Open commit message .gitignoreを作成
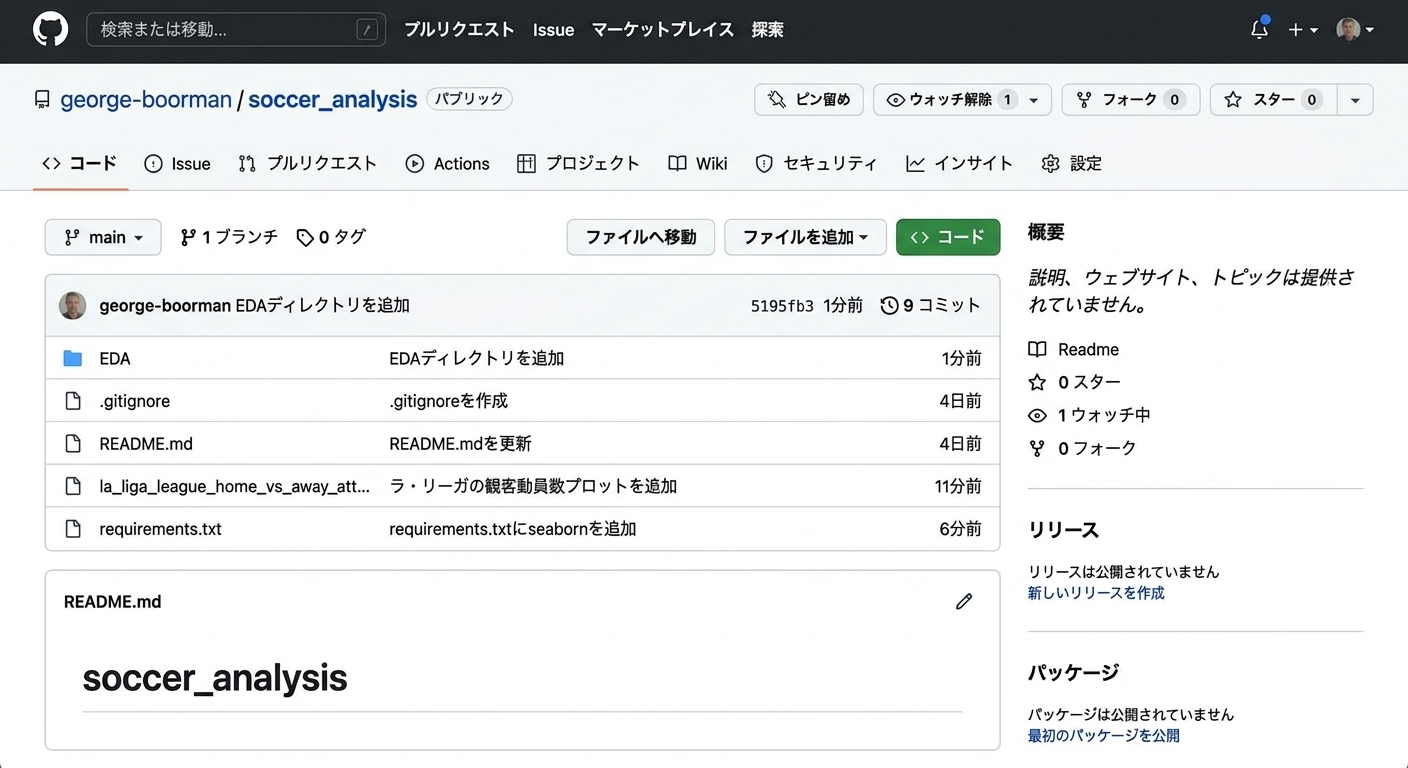 [x=449, y=401]
